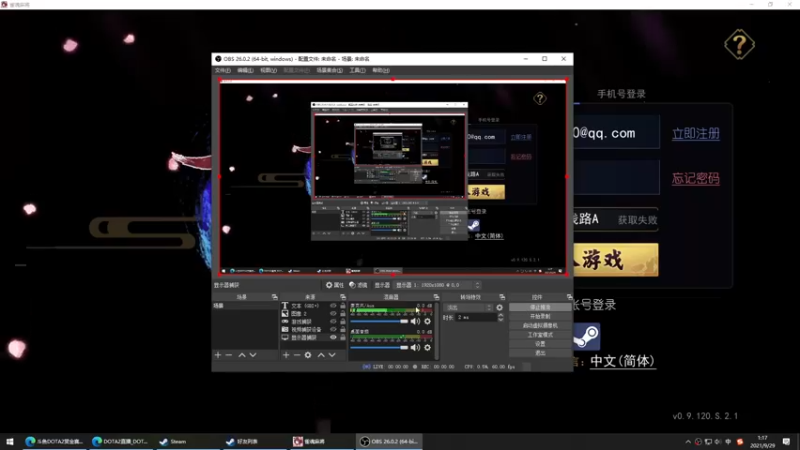The image size is (800, 450).
Task: Show hidden system tray icons chevron
Action: [x=688, y=442]
